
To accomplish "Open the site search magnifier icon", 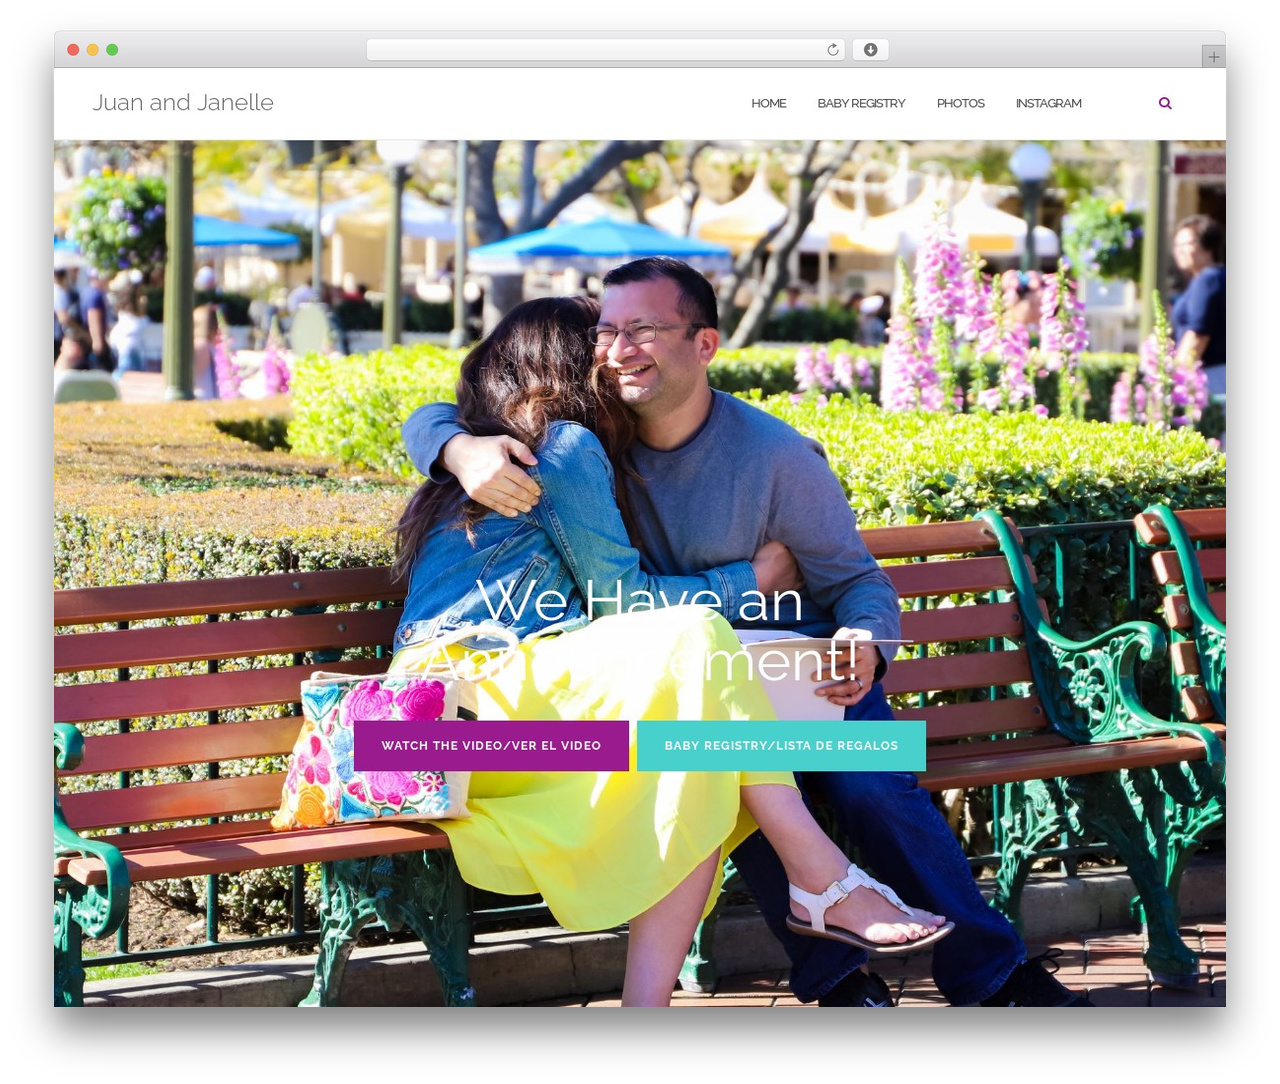I will 1165,103.
